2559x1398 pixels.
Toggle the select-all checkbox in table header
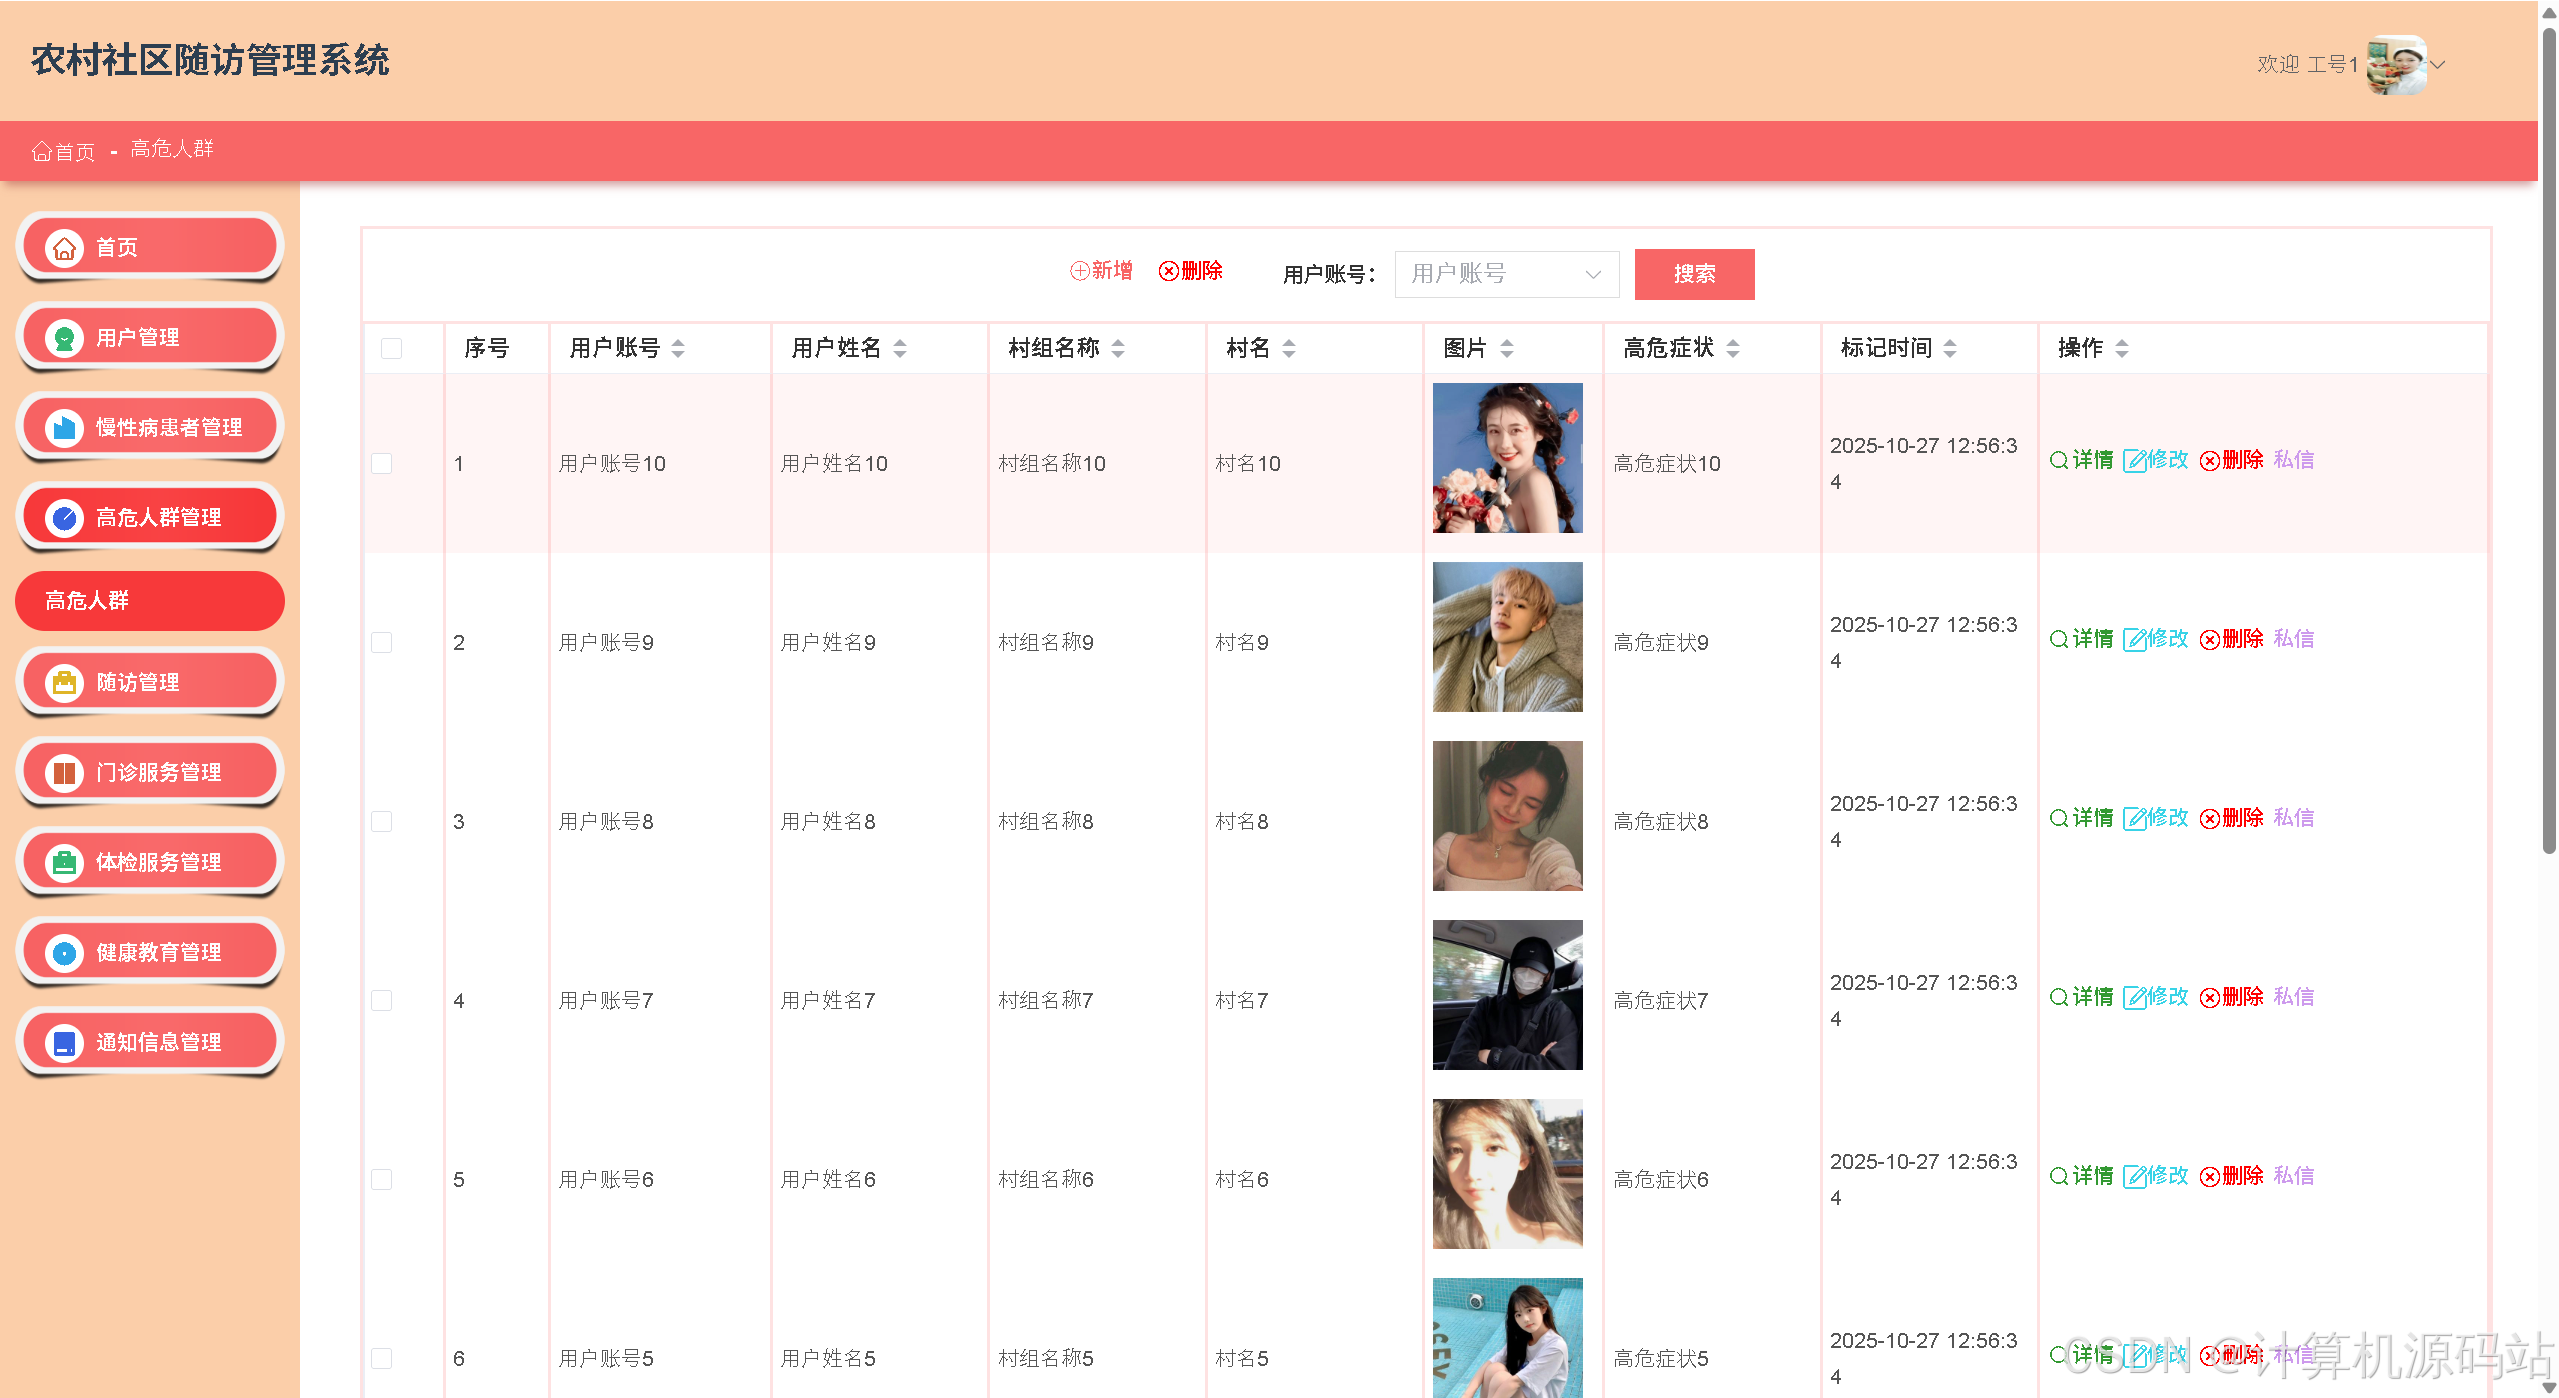[391, 348]
